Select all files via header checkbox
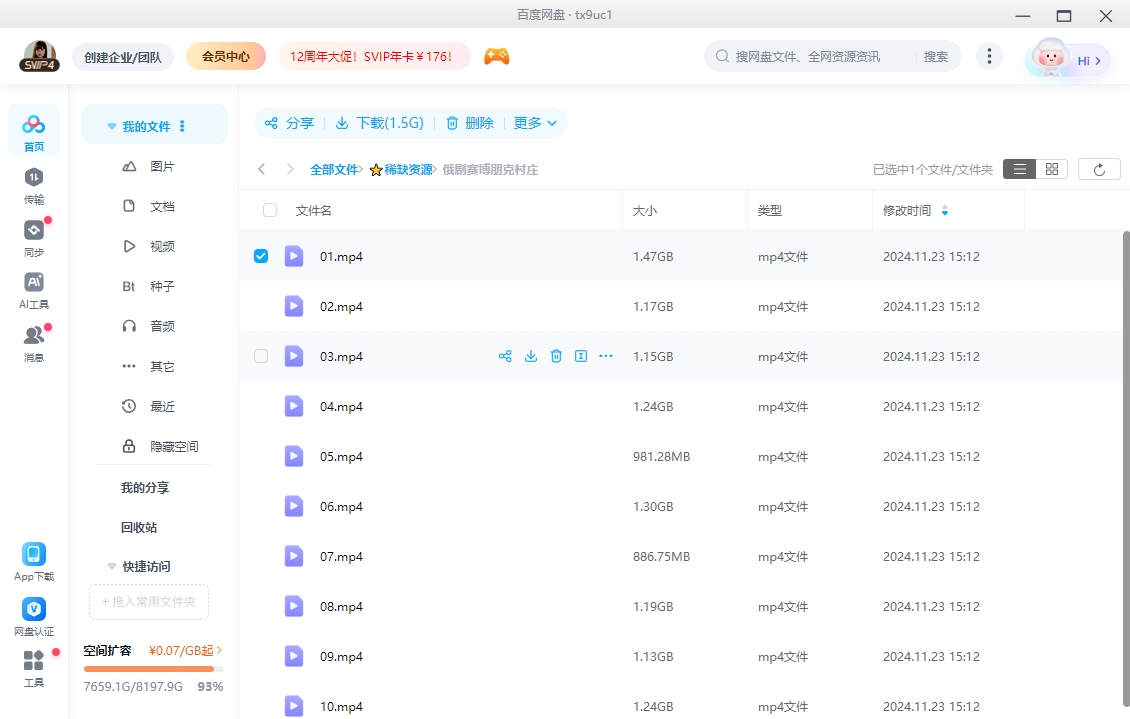The image size is (1130, 719). (269, 210)
